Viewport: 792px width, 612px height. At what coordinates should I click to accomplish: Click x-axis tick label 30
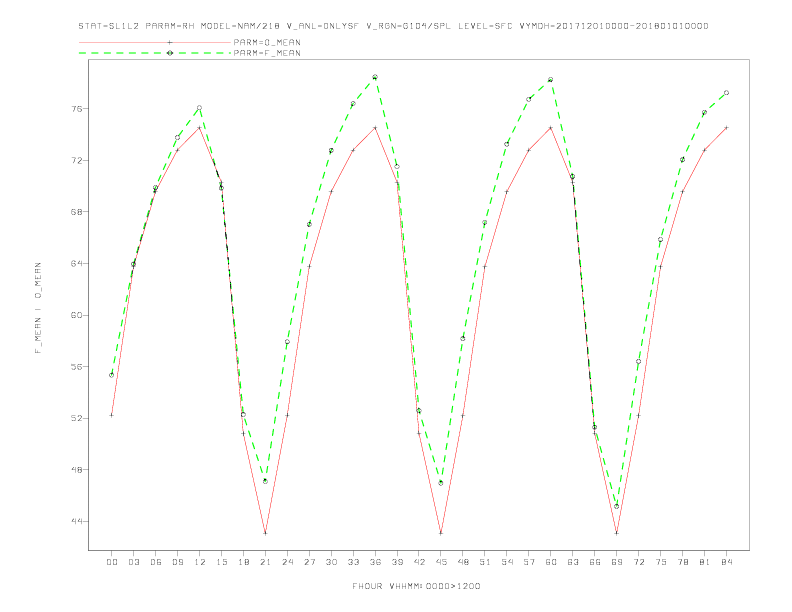point(331,562)
